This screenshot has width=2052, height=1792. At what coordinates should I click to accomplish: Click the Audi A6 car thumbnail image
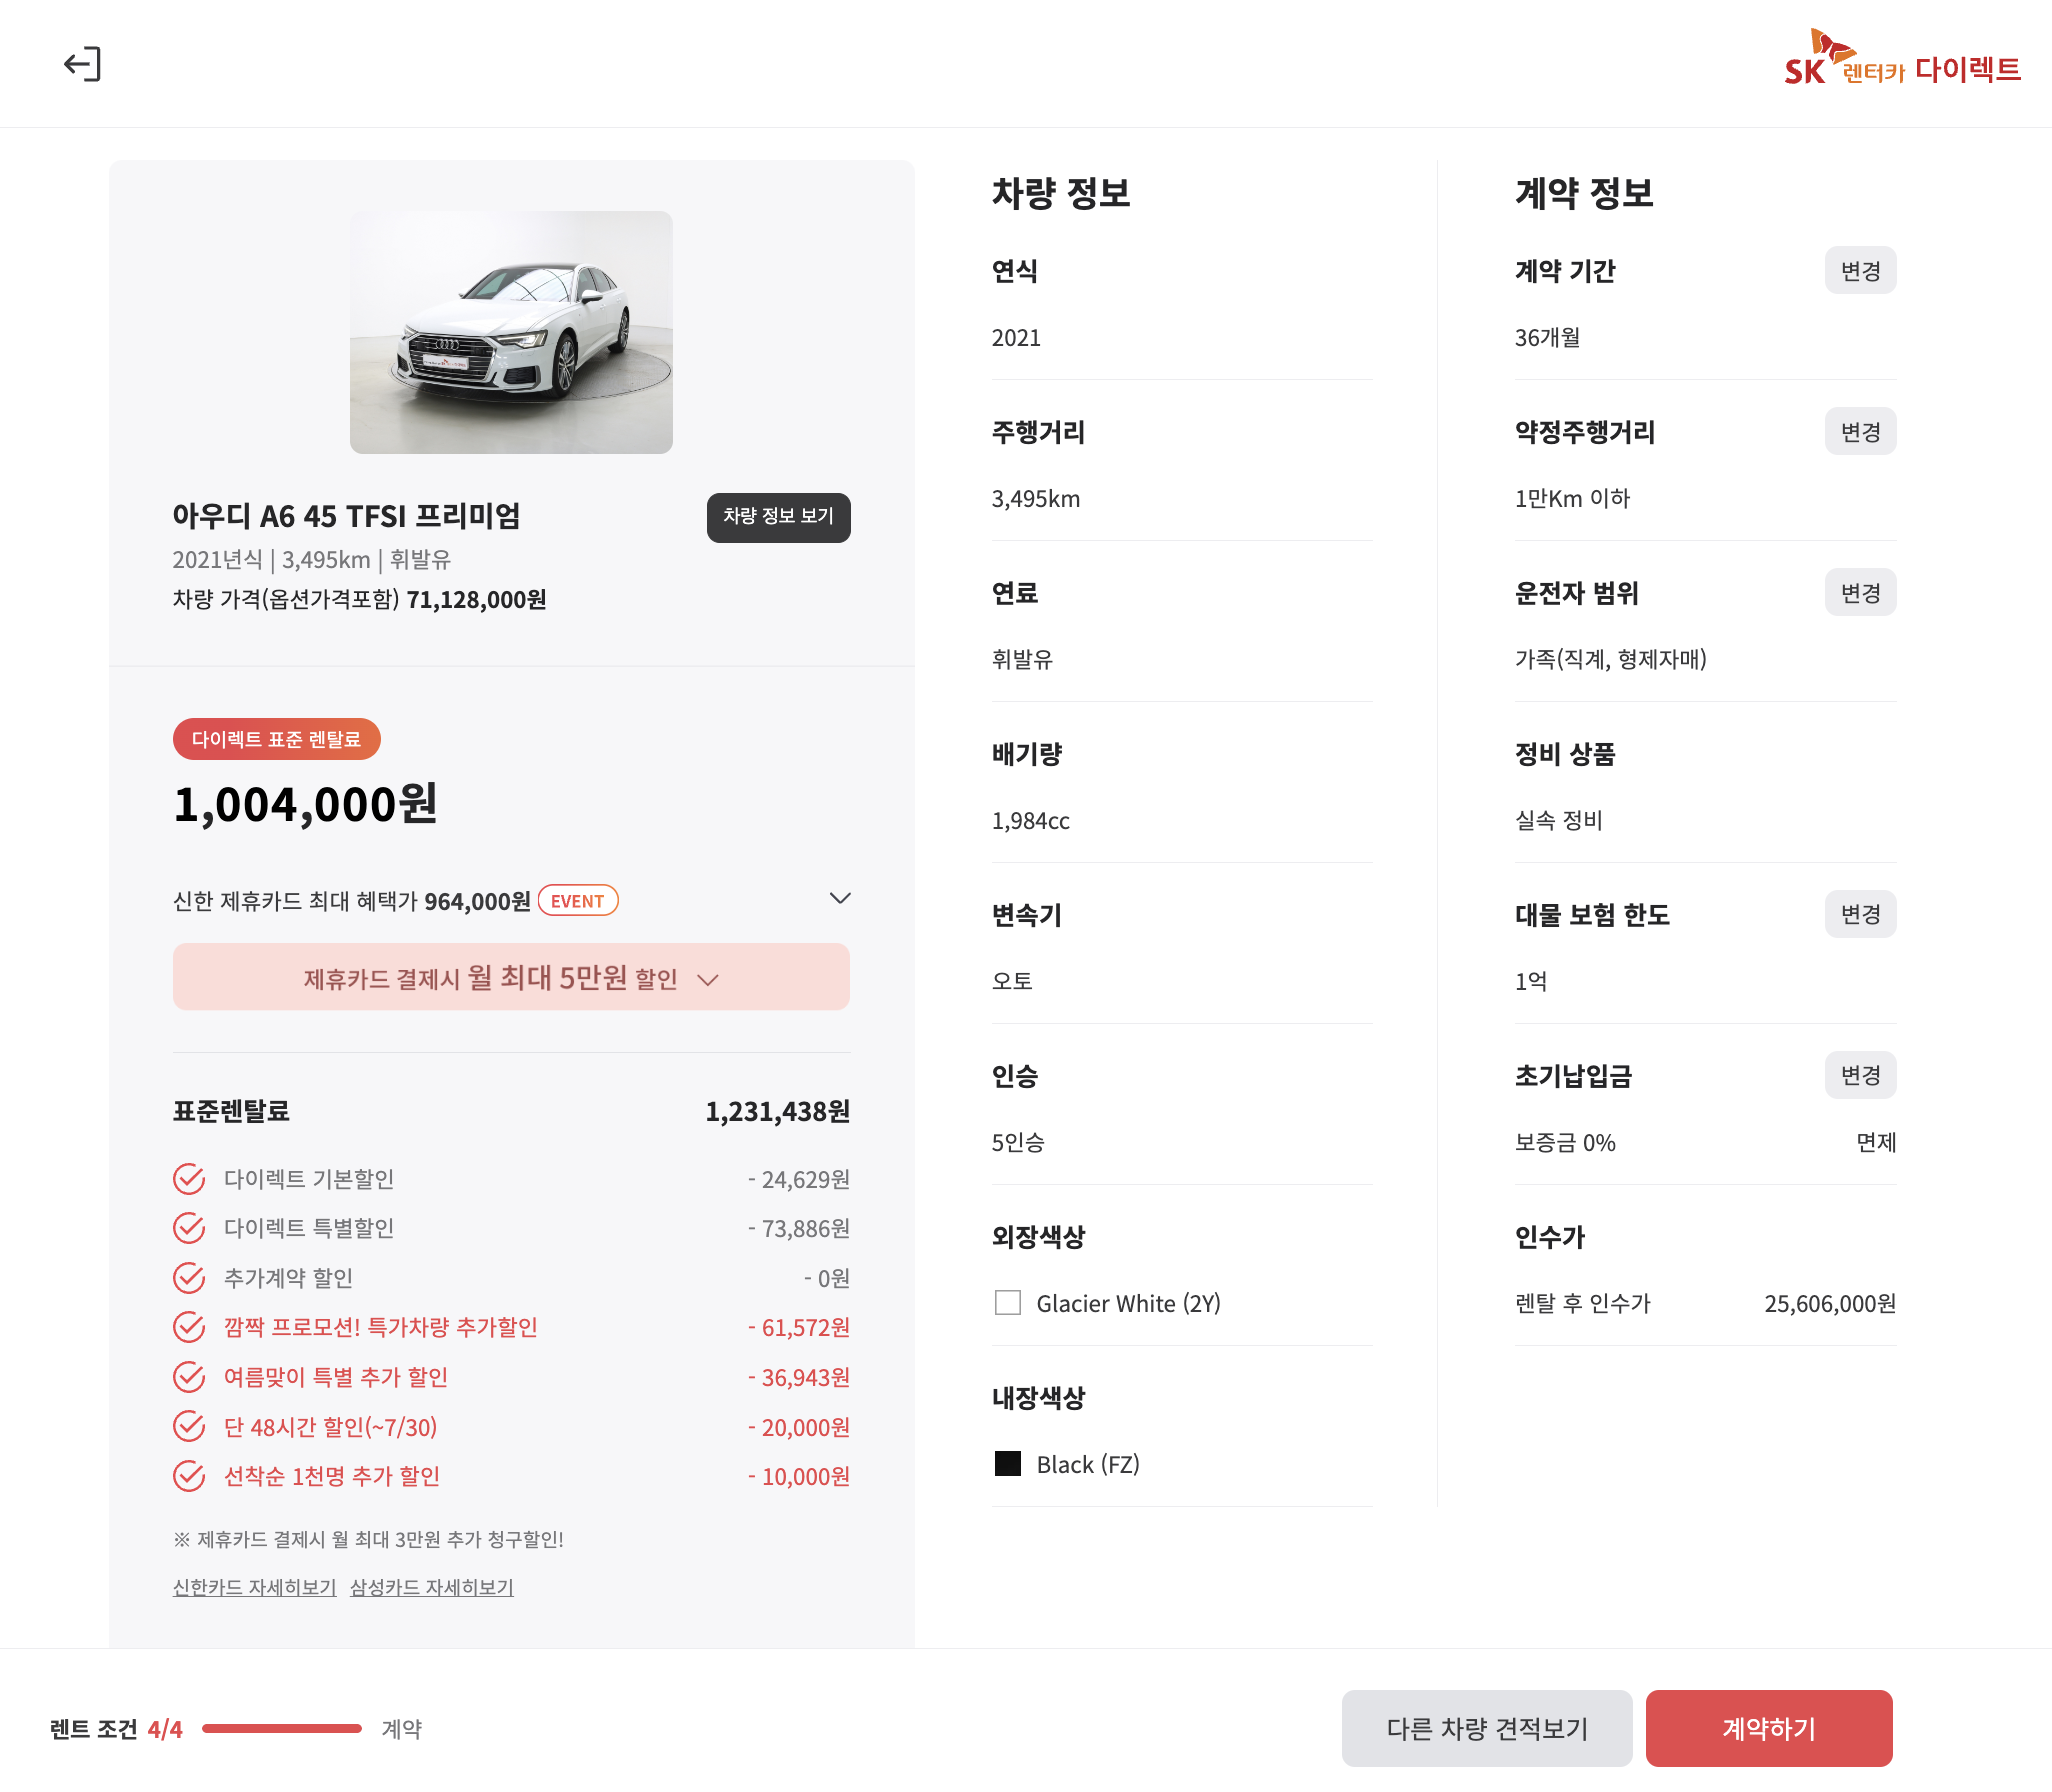(x=511, y=332)
